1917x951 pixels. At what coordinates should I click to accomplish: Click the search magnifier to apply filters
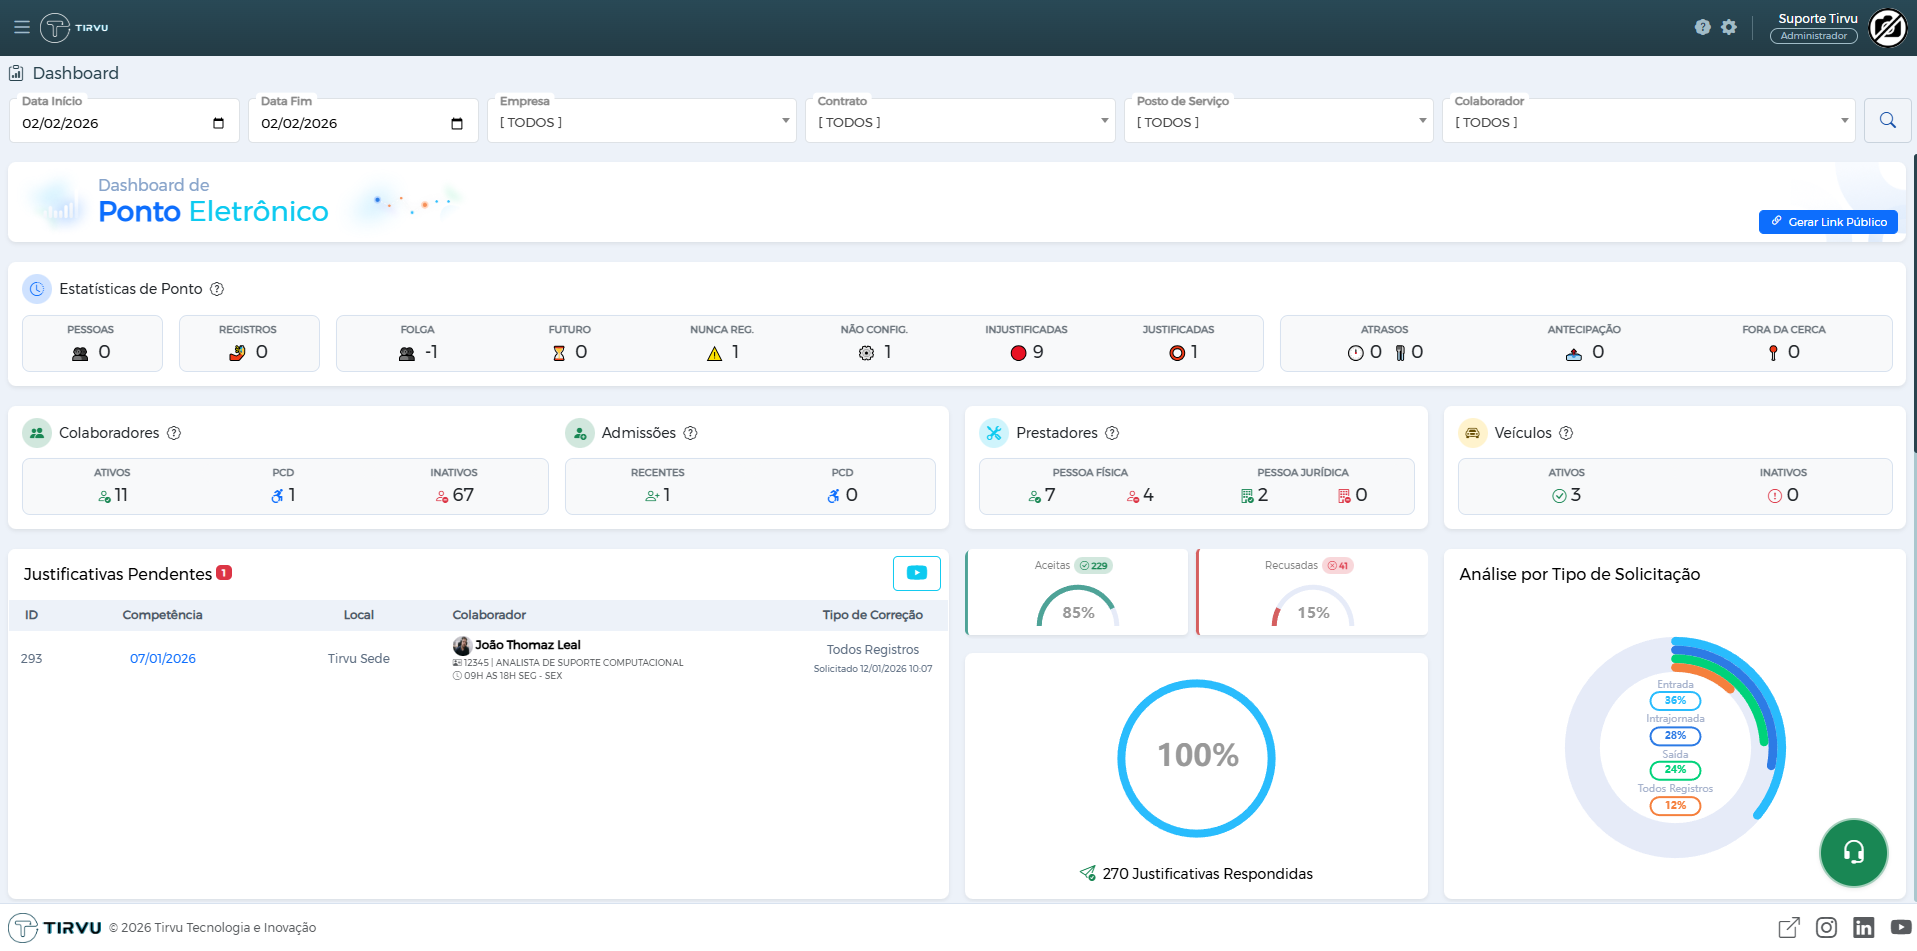coord(1887,120)
